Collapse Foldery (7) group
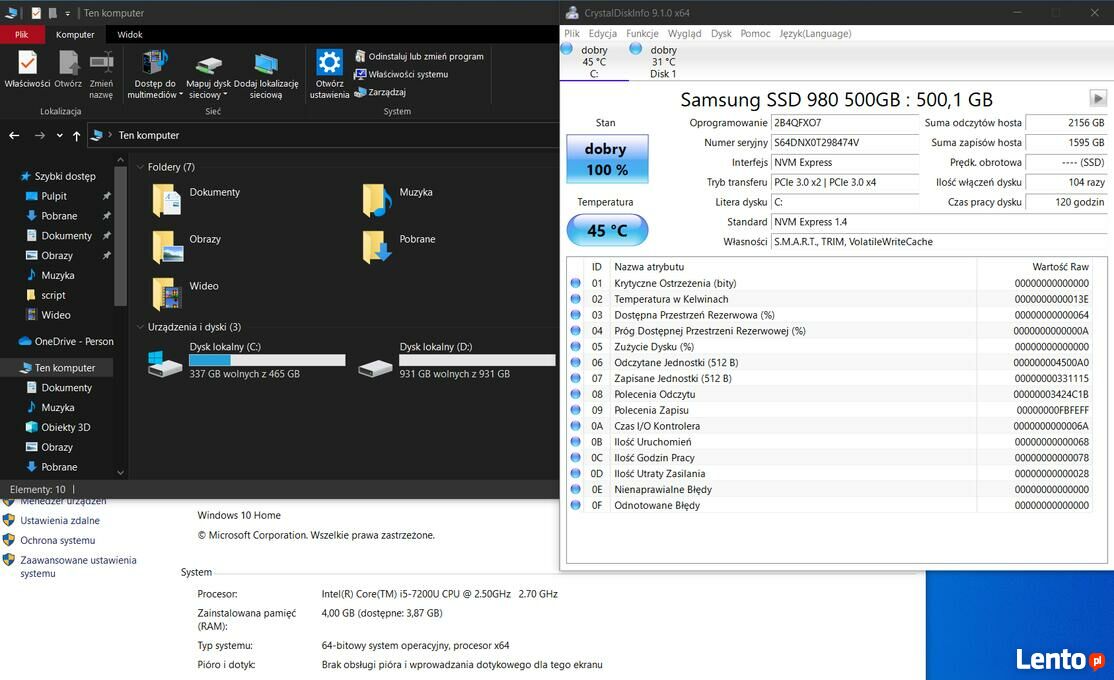This screenshot has width=1114, height=680. pyautogui.click(x=141, y=167)
